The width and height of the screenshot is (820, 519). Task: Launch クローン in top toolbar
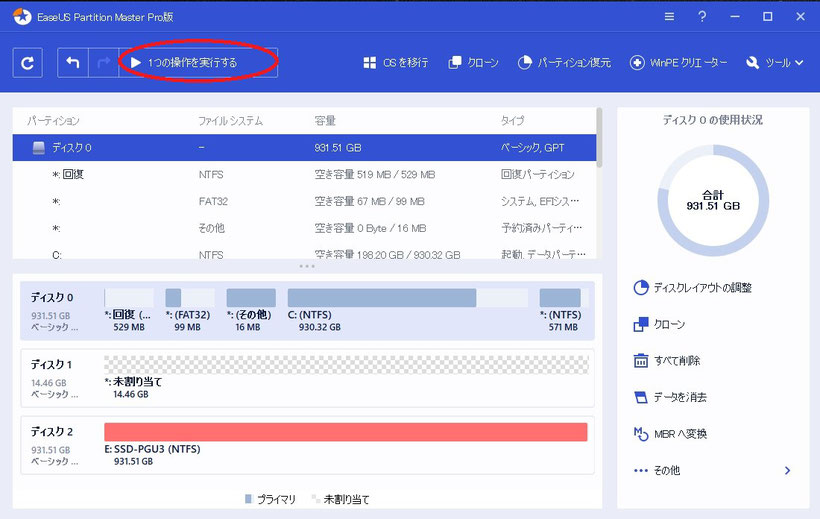474,63
